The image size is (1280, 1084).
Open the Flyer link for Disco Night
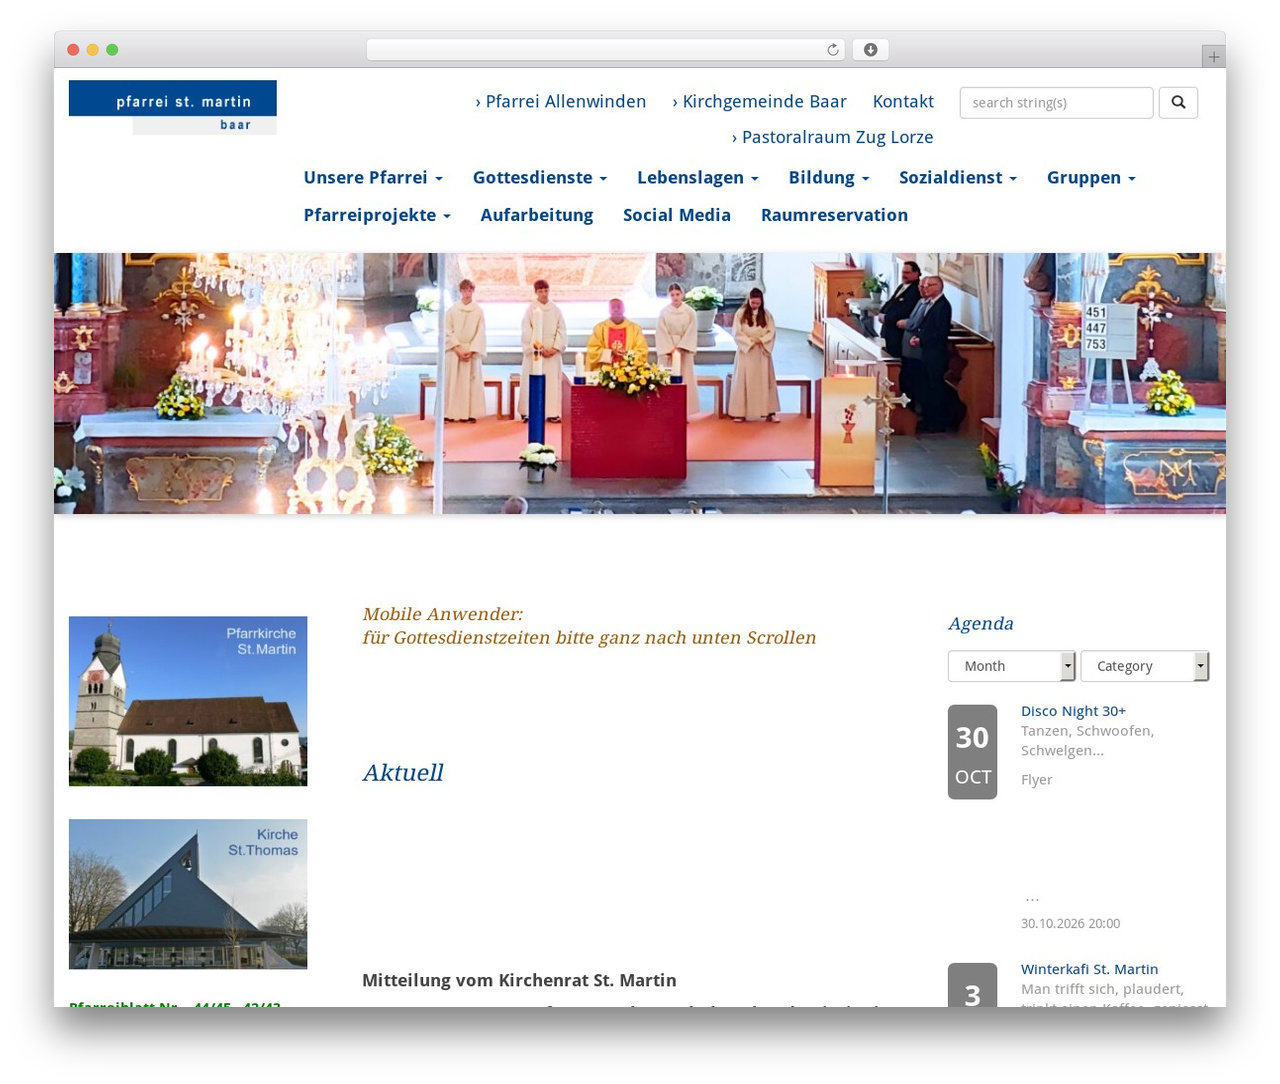1036,780
